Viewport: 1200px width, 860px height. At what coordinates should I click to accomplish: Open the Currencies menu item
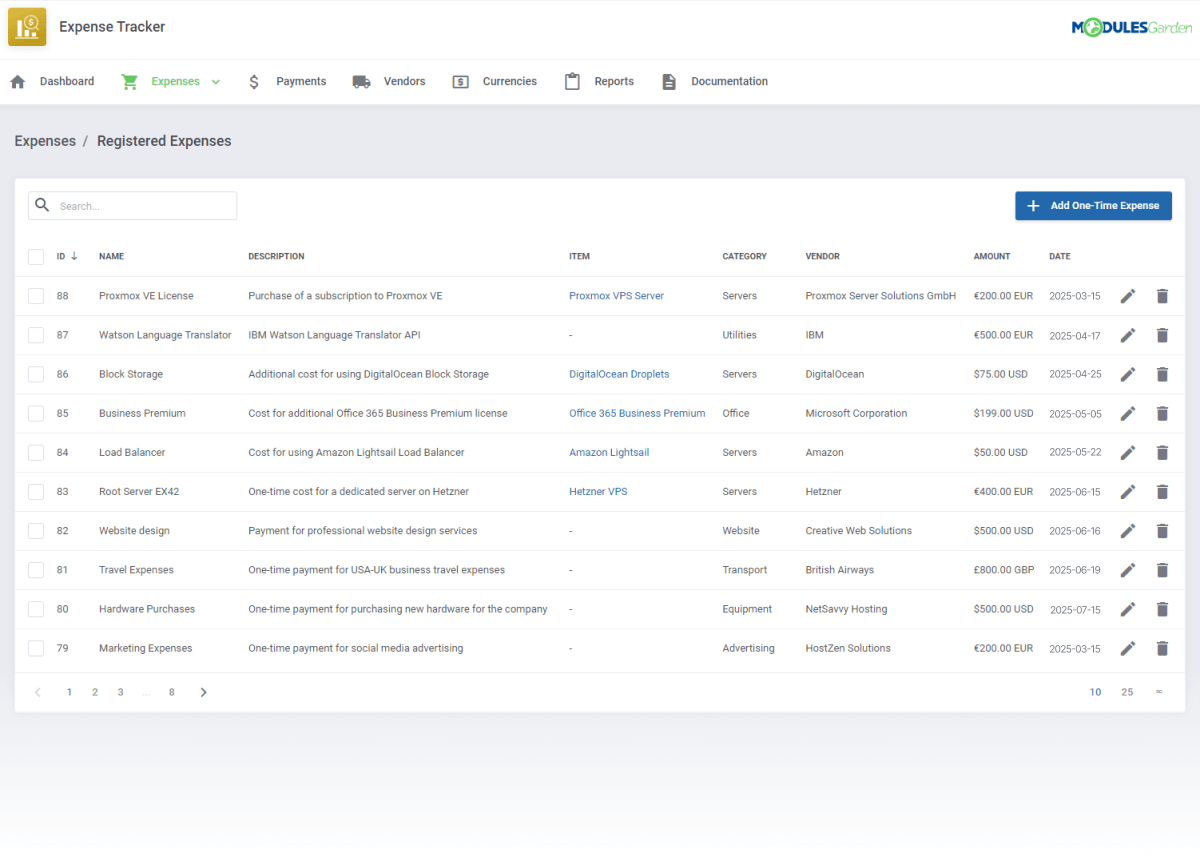coord(494,82)
